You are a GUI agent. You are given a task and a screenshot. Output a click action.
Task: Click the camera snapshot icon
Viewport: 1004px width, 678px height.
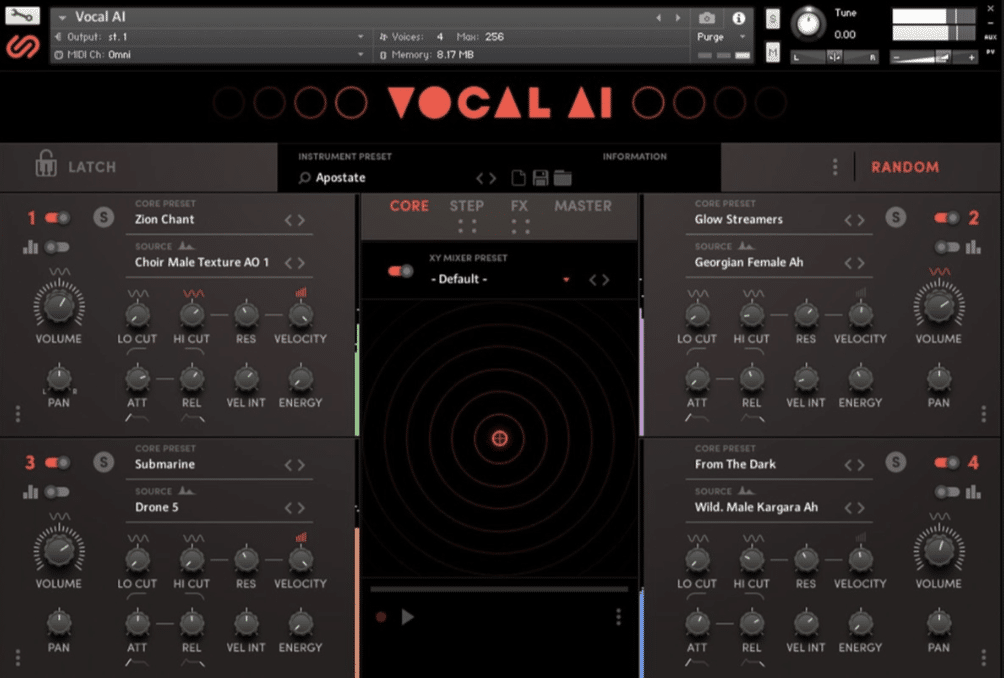(706, 18)
